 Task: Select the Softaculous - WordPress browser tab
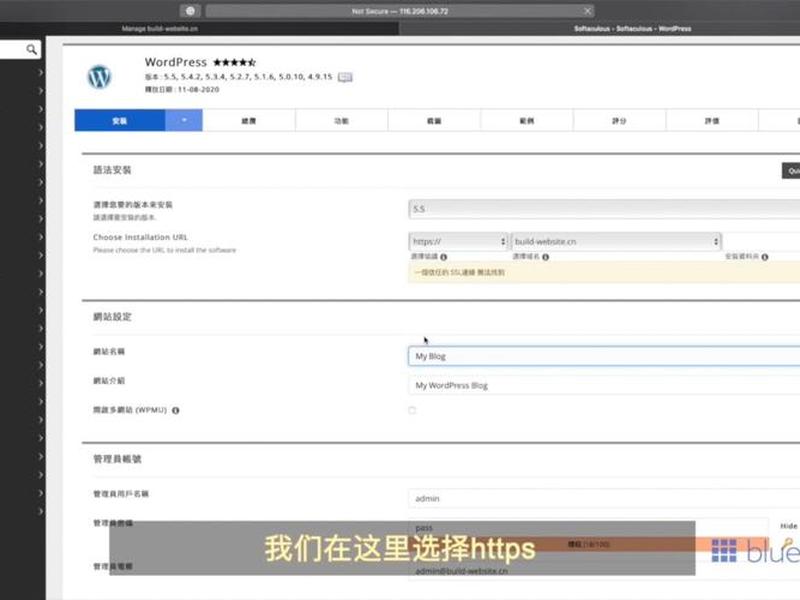tap(599, 29)
